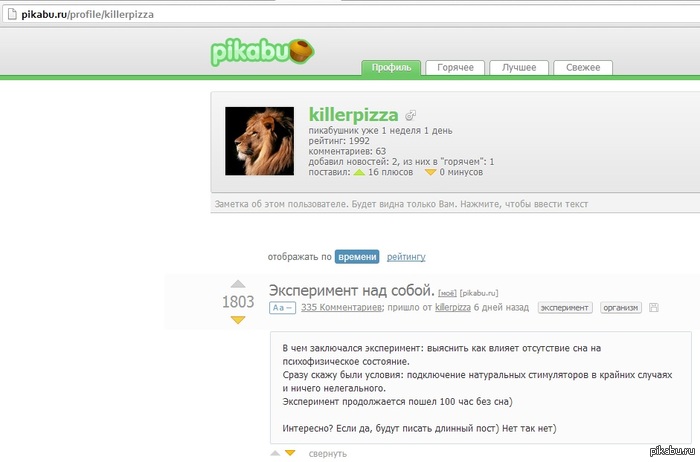Viewport: 700px width, 462px height.
Task: Click the save post floppy icon
Action: [x=654, y=308]
